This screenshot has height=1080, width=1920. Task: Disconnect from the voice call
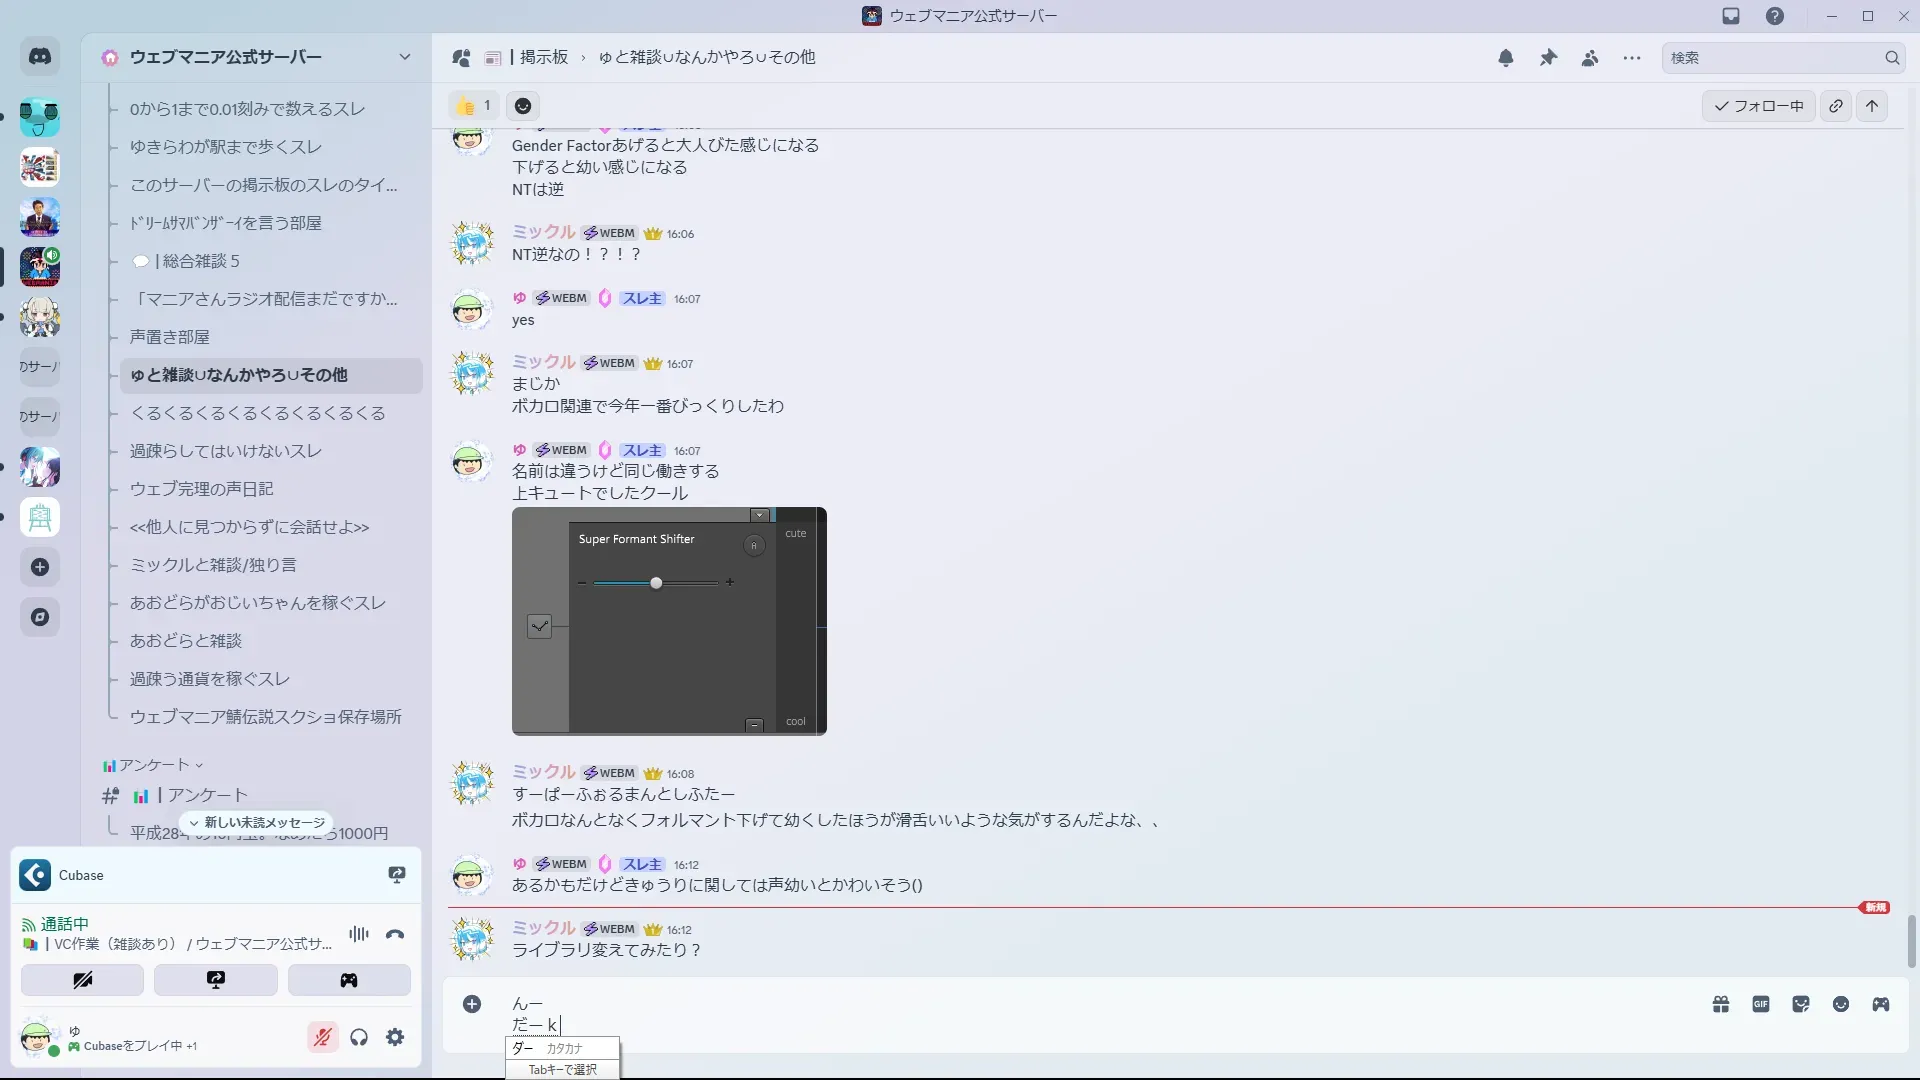[x=395, y=935]
